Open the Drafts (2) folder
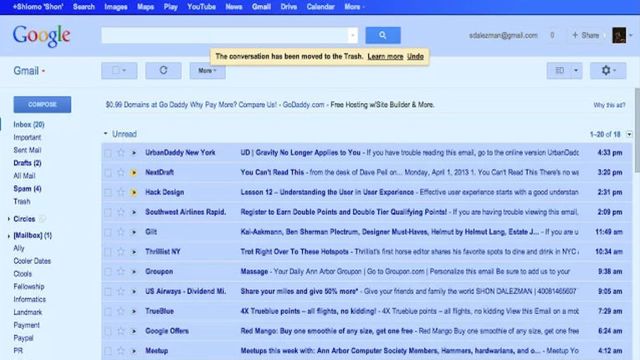 27,163
